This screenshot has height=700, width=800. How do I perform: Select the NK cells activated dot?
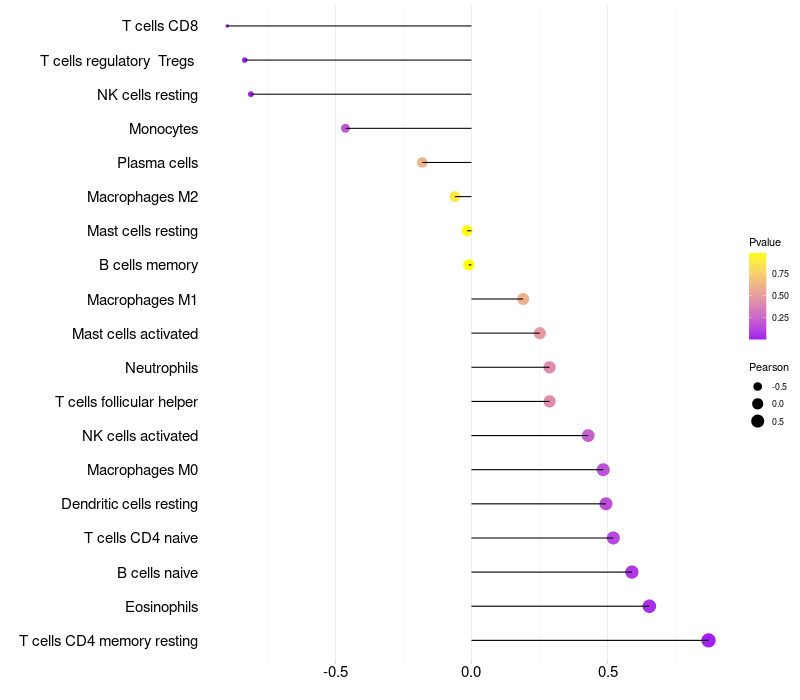tap(588, 435)
